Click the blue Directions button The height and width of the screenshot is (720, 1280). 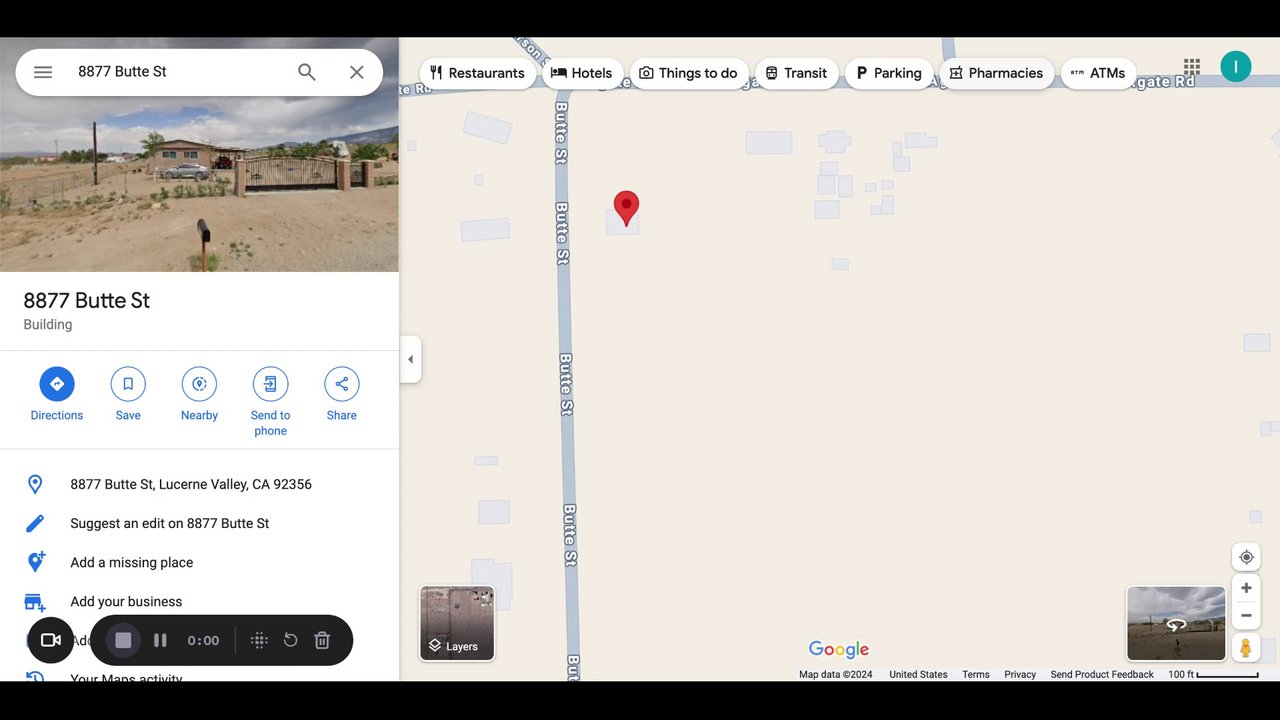[57, 384]
